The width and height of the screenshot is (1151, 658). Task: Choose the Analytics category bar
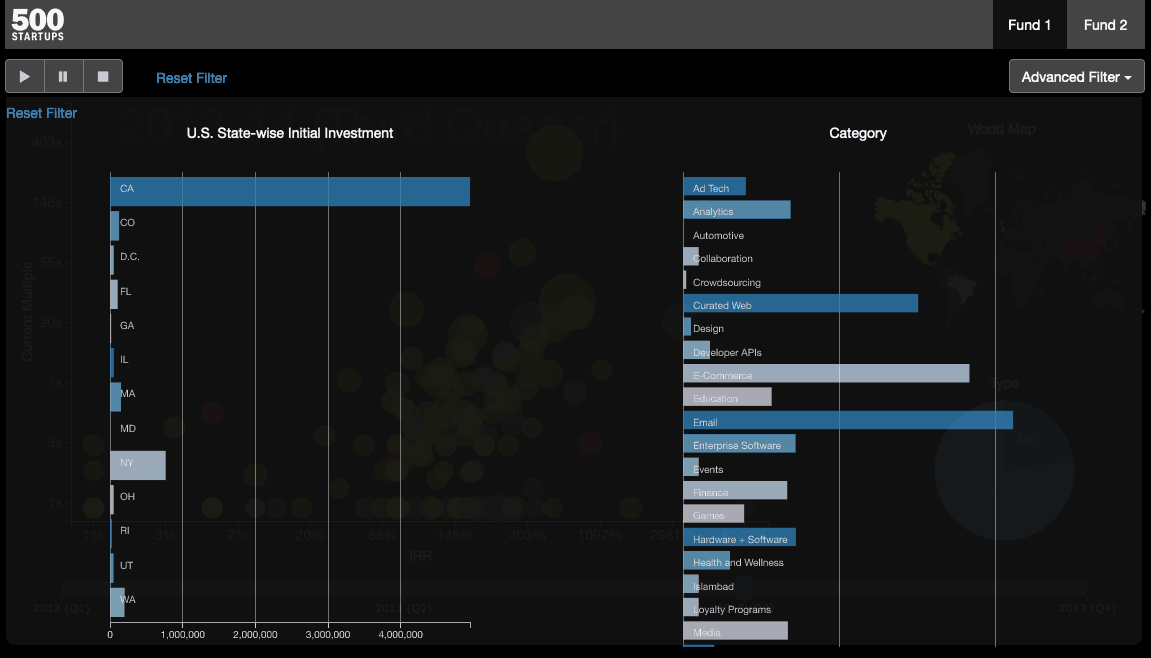pyautogui.click(x=737, y=210)
